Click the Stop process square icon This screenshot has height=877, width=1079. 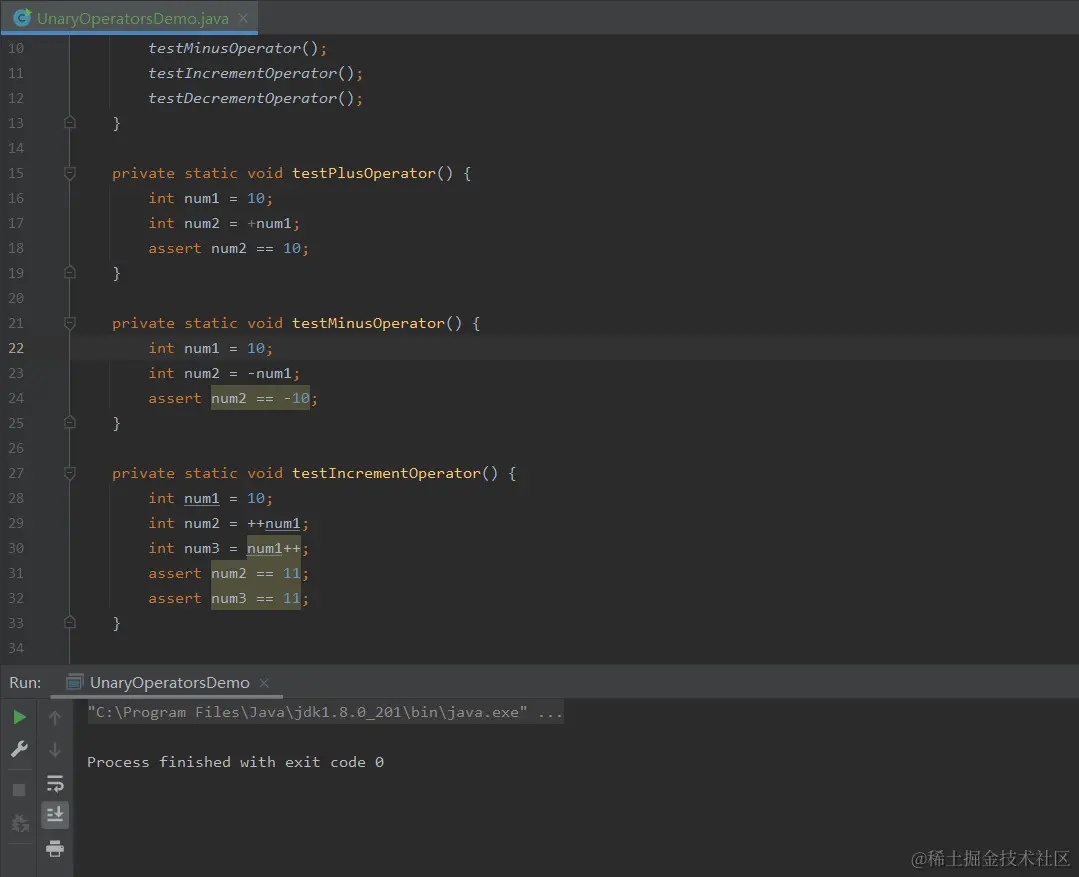[x=19, y=790]
